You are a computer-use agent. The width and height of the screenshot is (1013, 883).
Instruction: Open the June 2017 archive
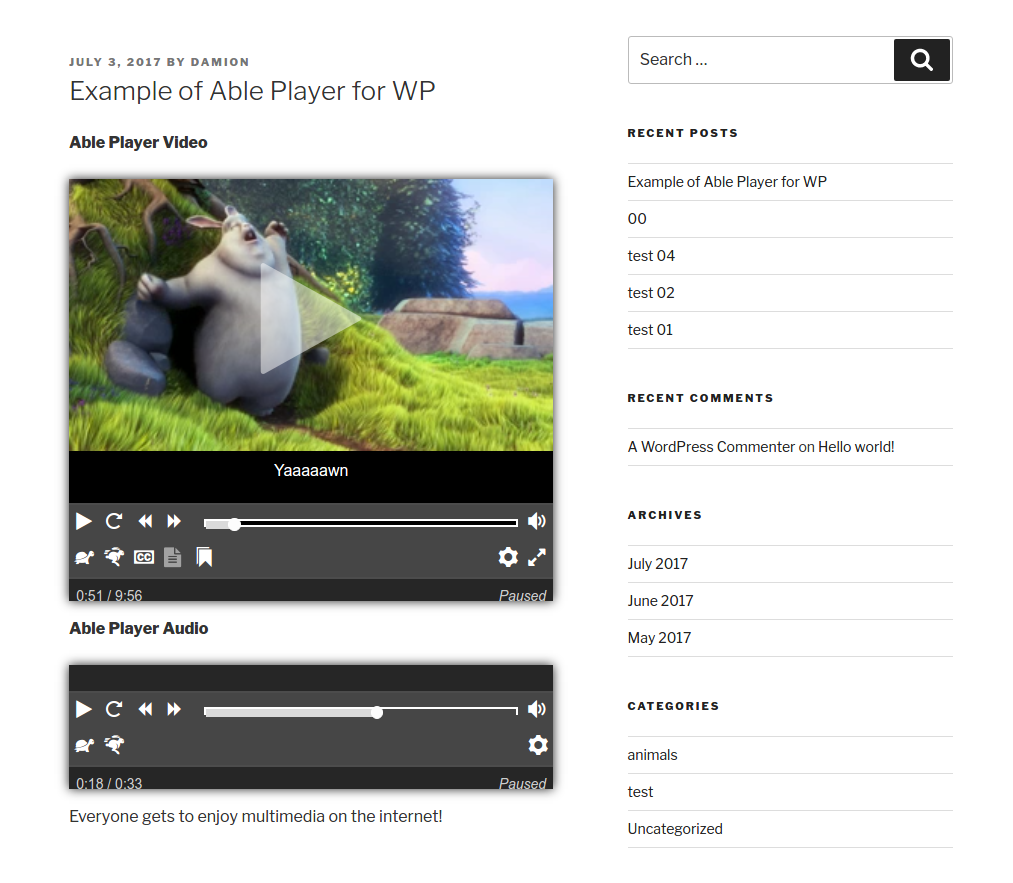point(660,601)
